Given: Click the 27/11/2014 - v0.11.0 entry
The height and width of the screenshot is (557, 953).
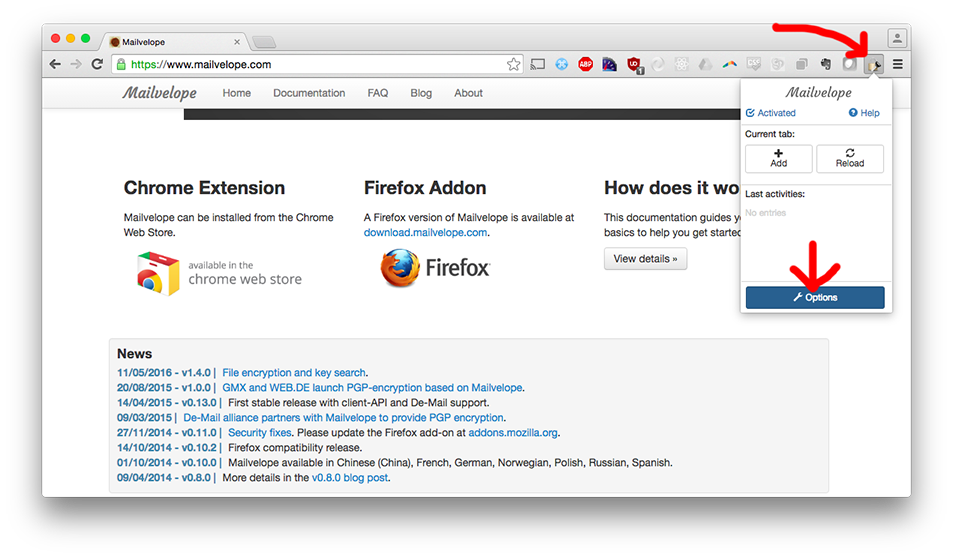Looking at the screenshot, I should tap(167, 433).
